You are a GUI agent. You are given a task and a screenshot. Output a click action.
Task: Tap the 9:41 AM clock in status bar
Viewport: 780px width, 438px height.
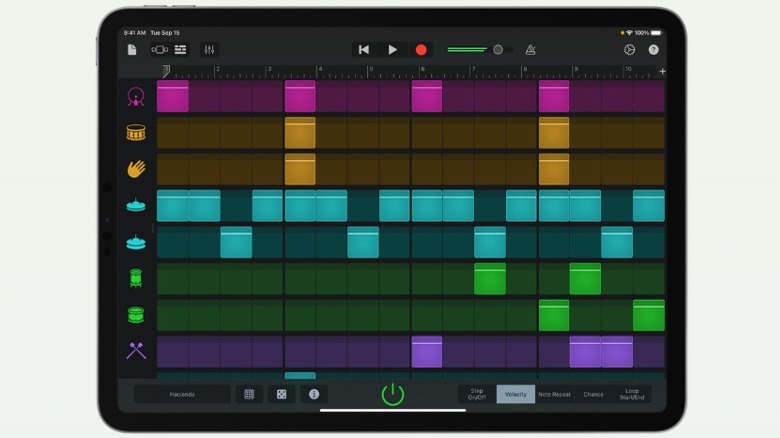134,33
